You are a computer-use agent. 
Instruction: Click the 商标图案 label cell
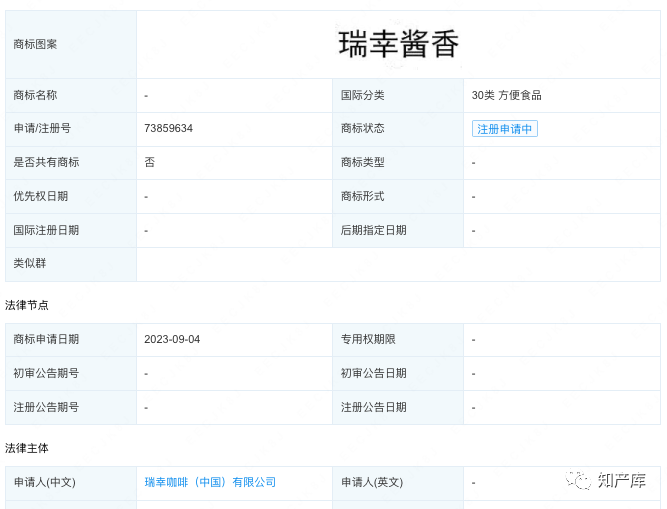[x=35, y=44]
